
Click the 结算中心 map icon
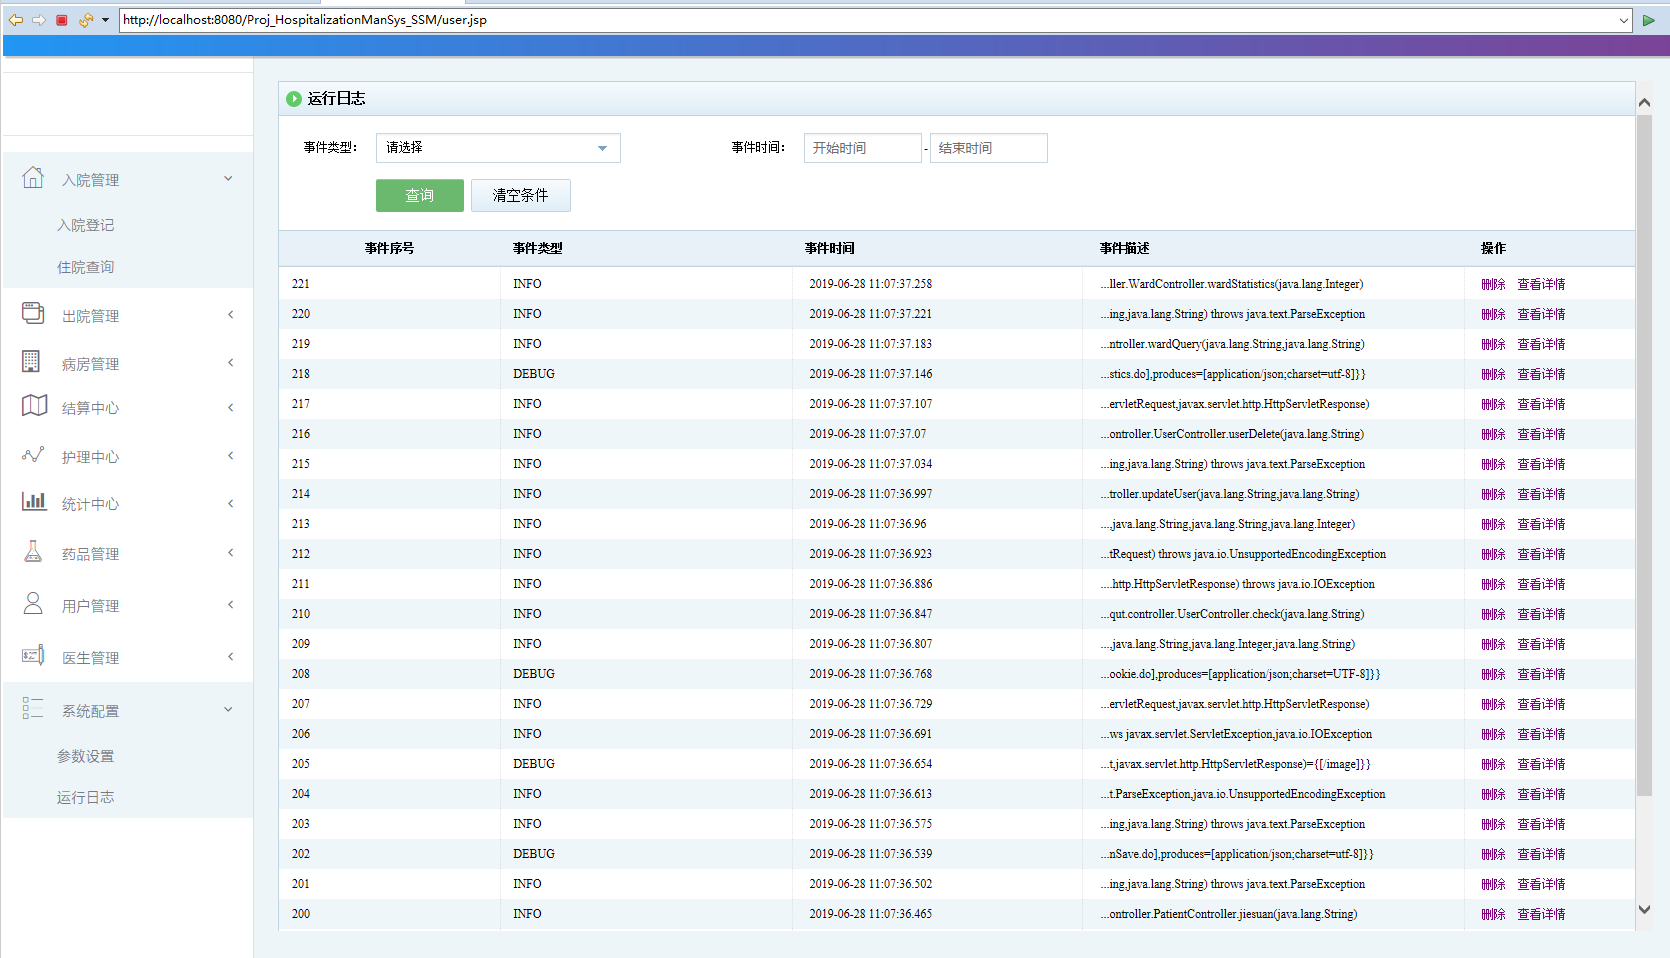[34, 406]
